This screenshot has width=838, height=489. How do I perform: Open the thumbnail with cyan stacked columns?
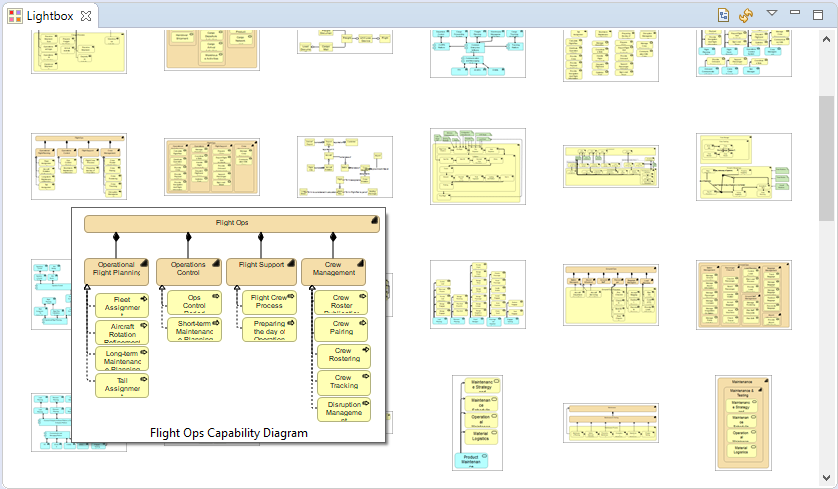click(x=478, y=294)
